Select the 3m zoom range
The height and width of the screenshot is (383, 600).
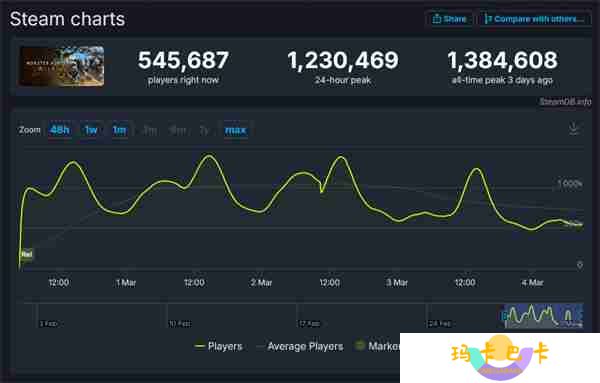(x=150, y=130)
